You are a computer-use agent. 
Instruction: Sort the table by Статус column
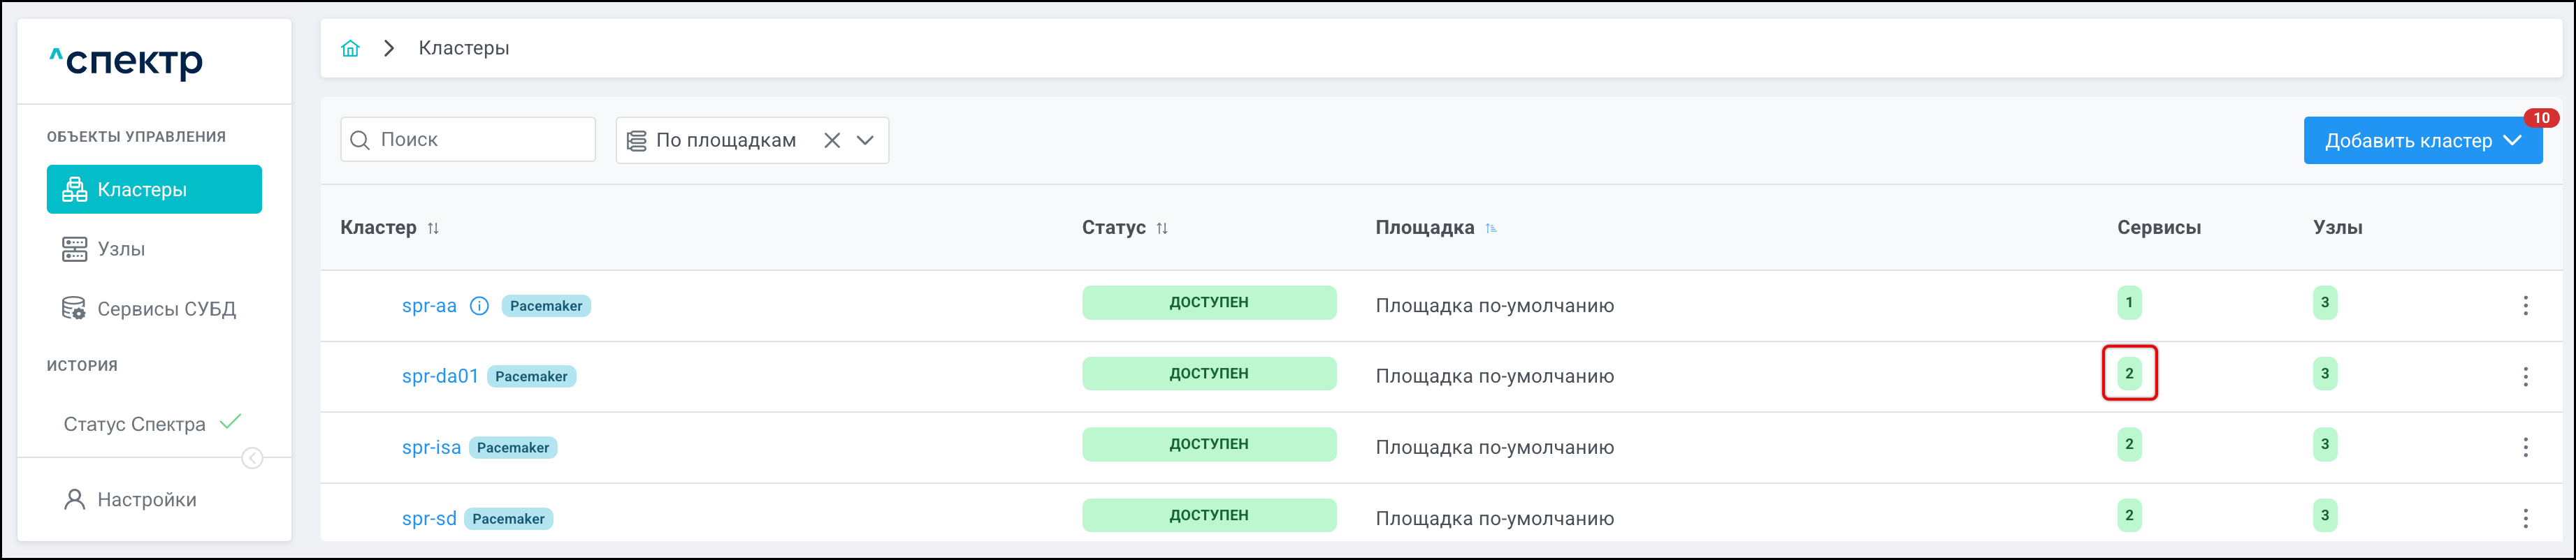pos(1161,228)
